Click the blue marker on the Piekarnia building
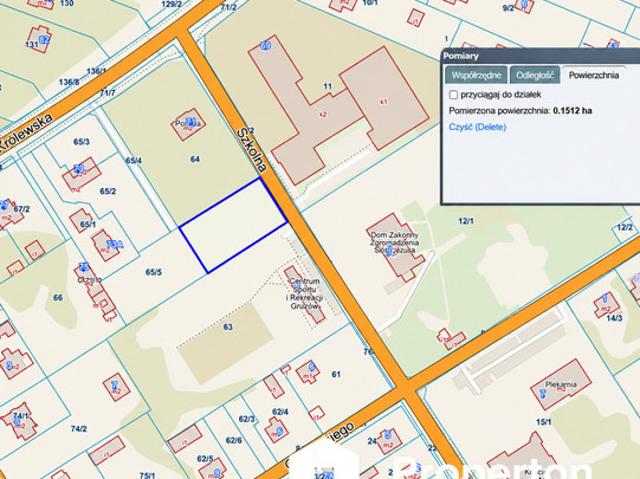The width and height of the screenshot is (640, 479). pyautogui.click(x=543, y=394)
